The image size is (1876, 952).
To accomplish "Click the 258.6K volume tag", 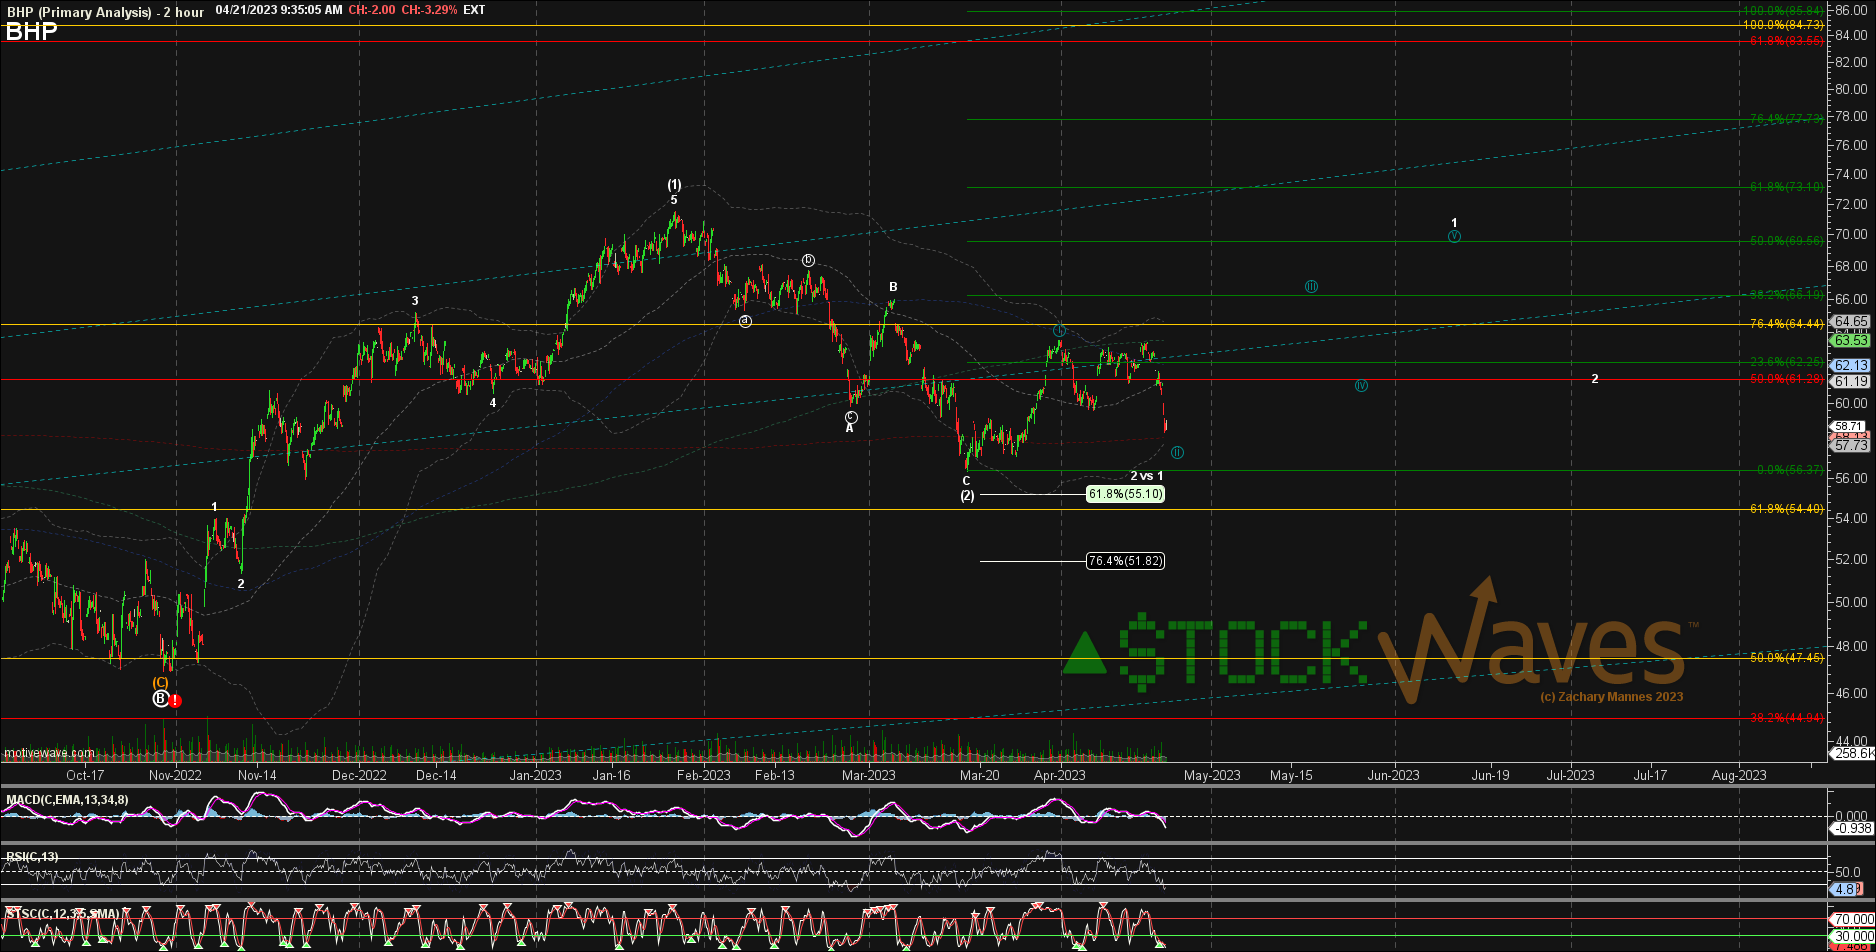I will 1852,752.
